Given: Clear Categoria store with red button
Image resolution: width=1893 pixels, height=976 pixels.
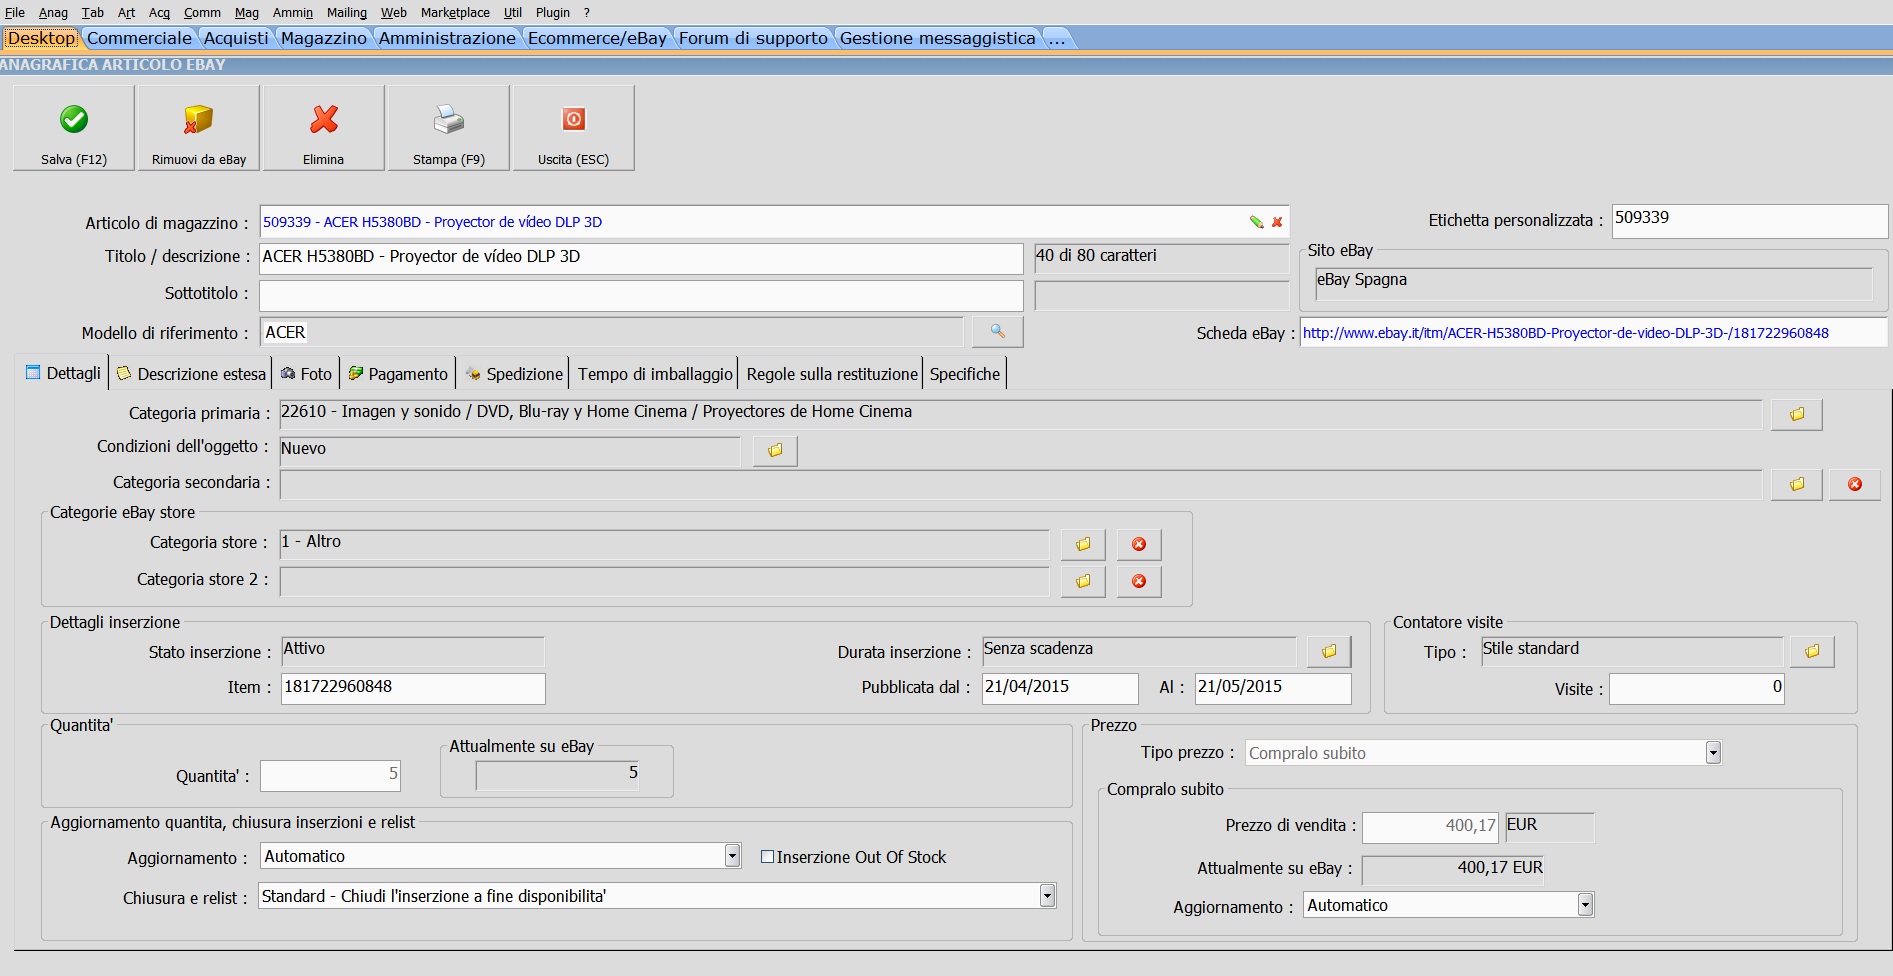Looking at the screenshot, I should (1139, 544).
